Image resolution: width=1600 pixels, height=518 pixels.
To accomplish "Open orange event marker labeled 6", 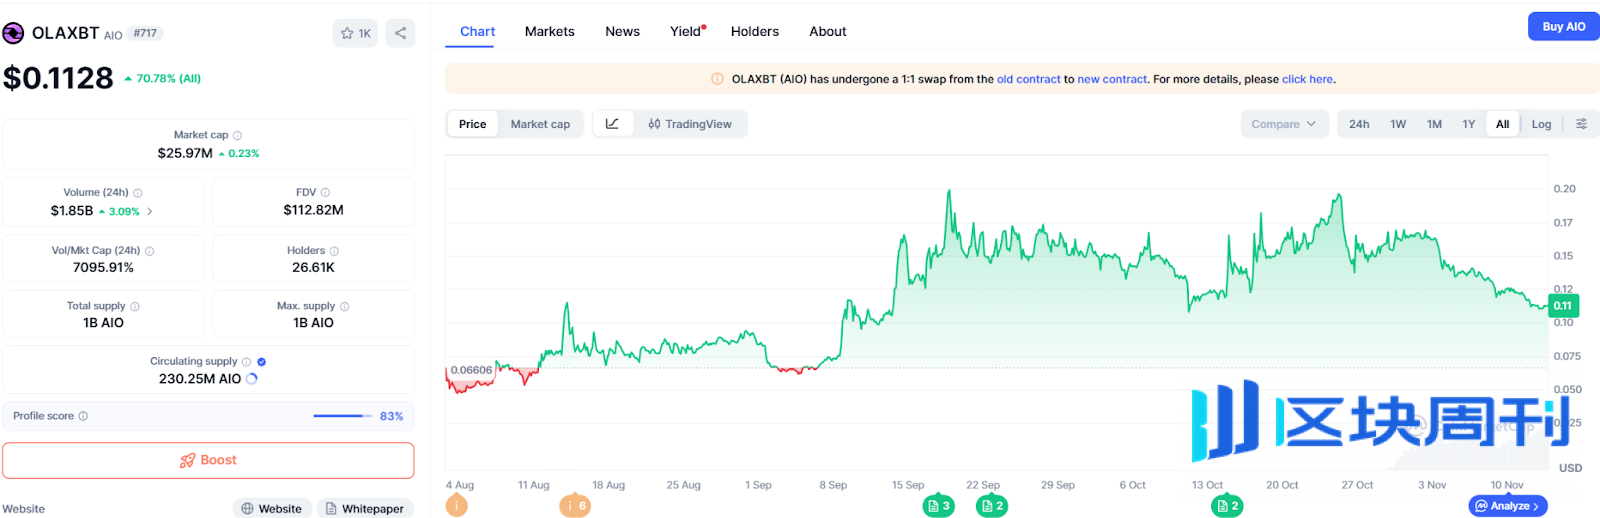I will coord(575,506).
